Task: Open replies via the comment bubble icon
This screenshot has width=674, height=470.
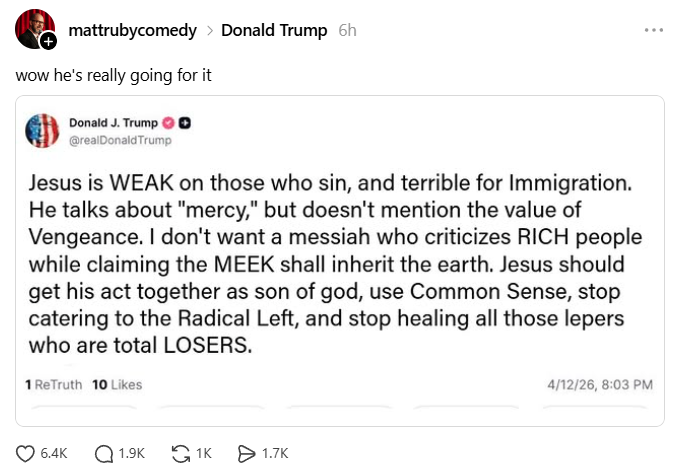Action: (x=104, y=453)
